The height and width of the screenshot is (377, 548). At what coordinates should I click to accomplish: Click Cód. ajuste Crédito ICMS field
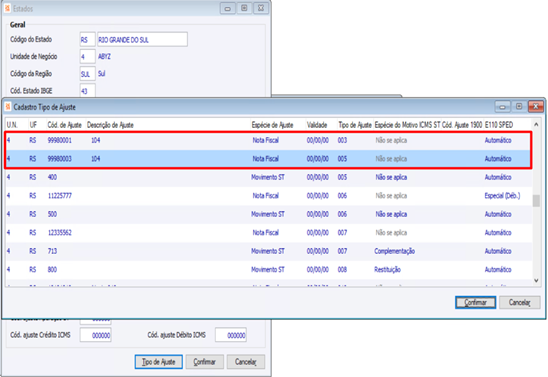coord(95,335)
